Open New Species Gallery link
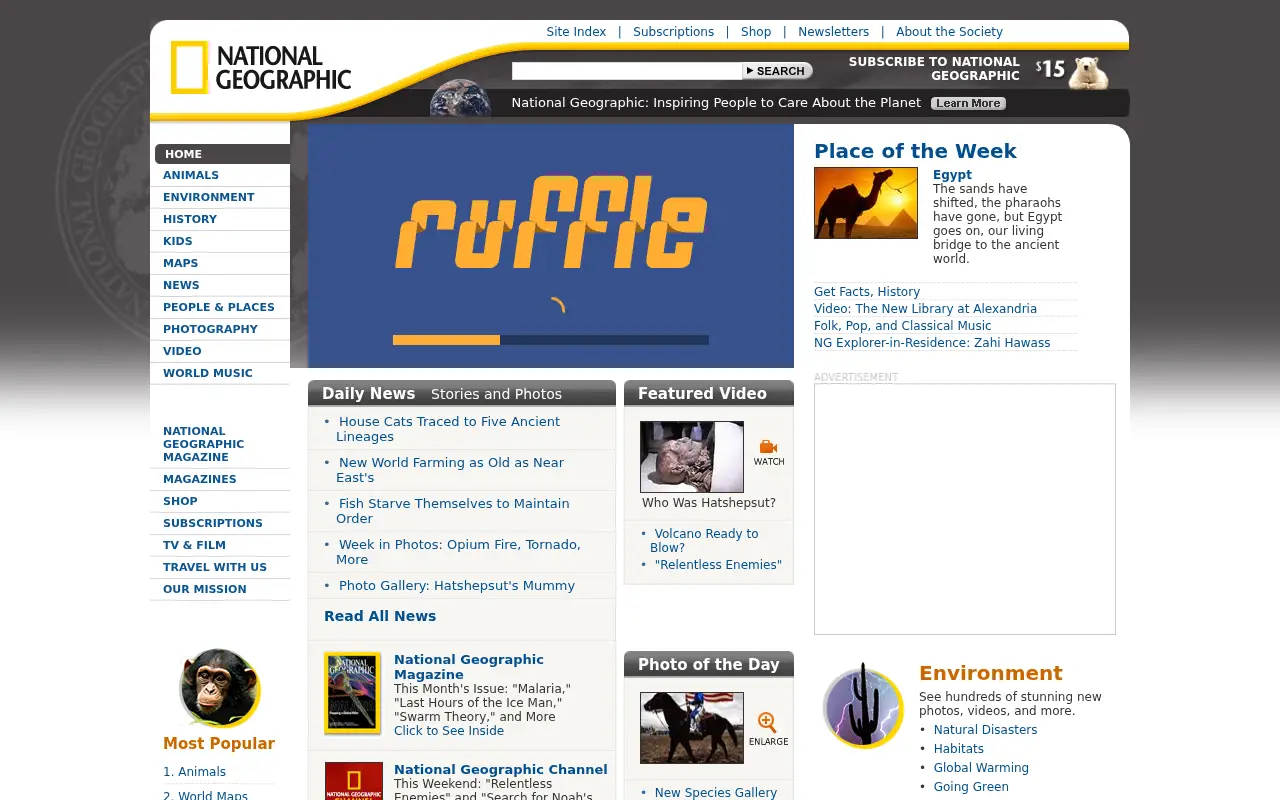 click(716, 793)
